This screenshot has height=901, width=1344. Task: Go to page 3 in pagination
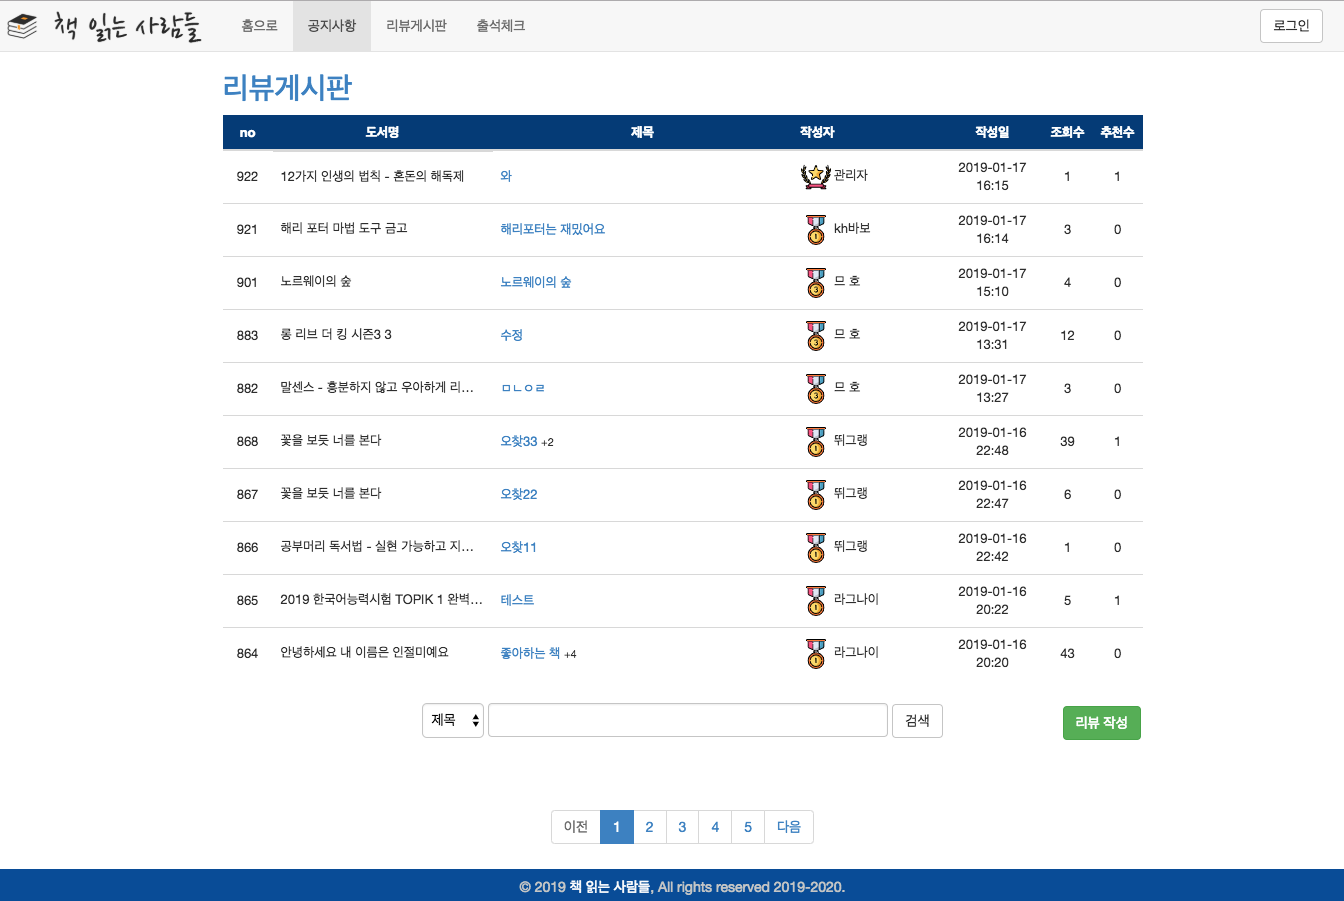(682, 827)
